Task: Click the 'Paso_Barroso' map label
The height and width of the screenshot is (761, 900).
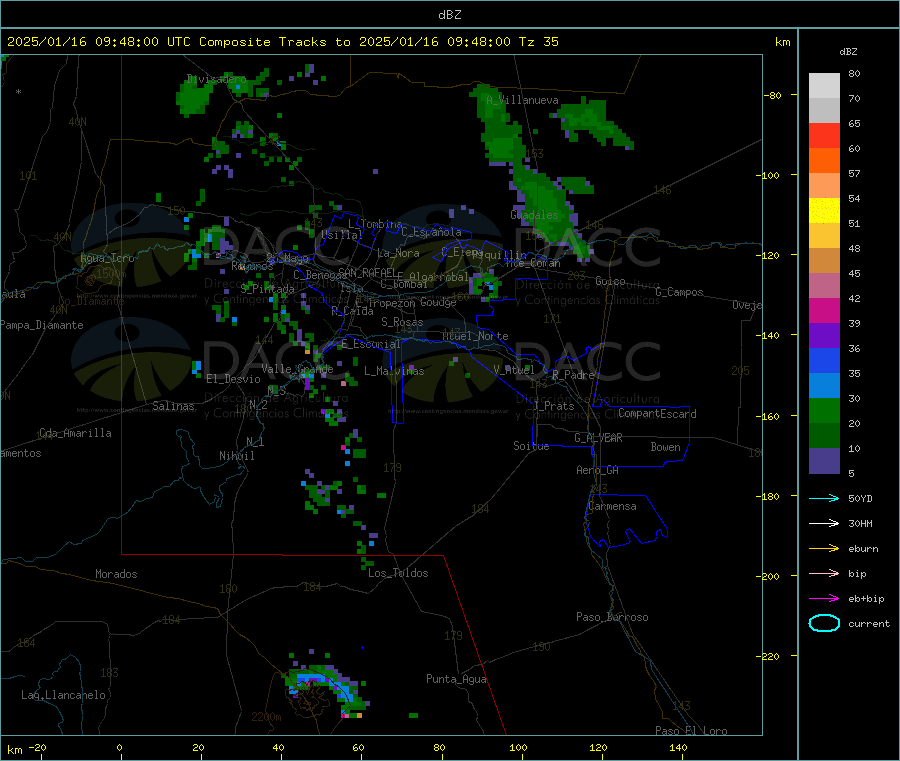Action: pos(612,617)
